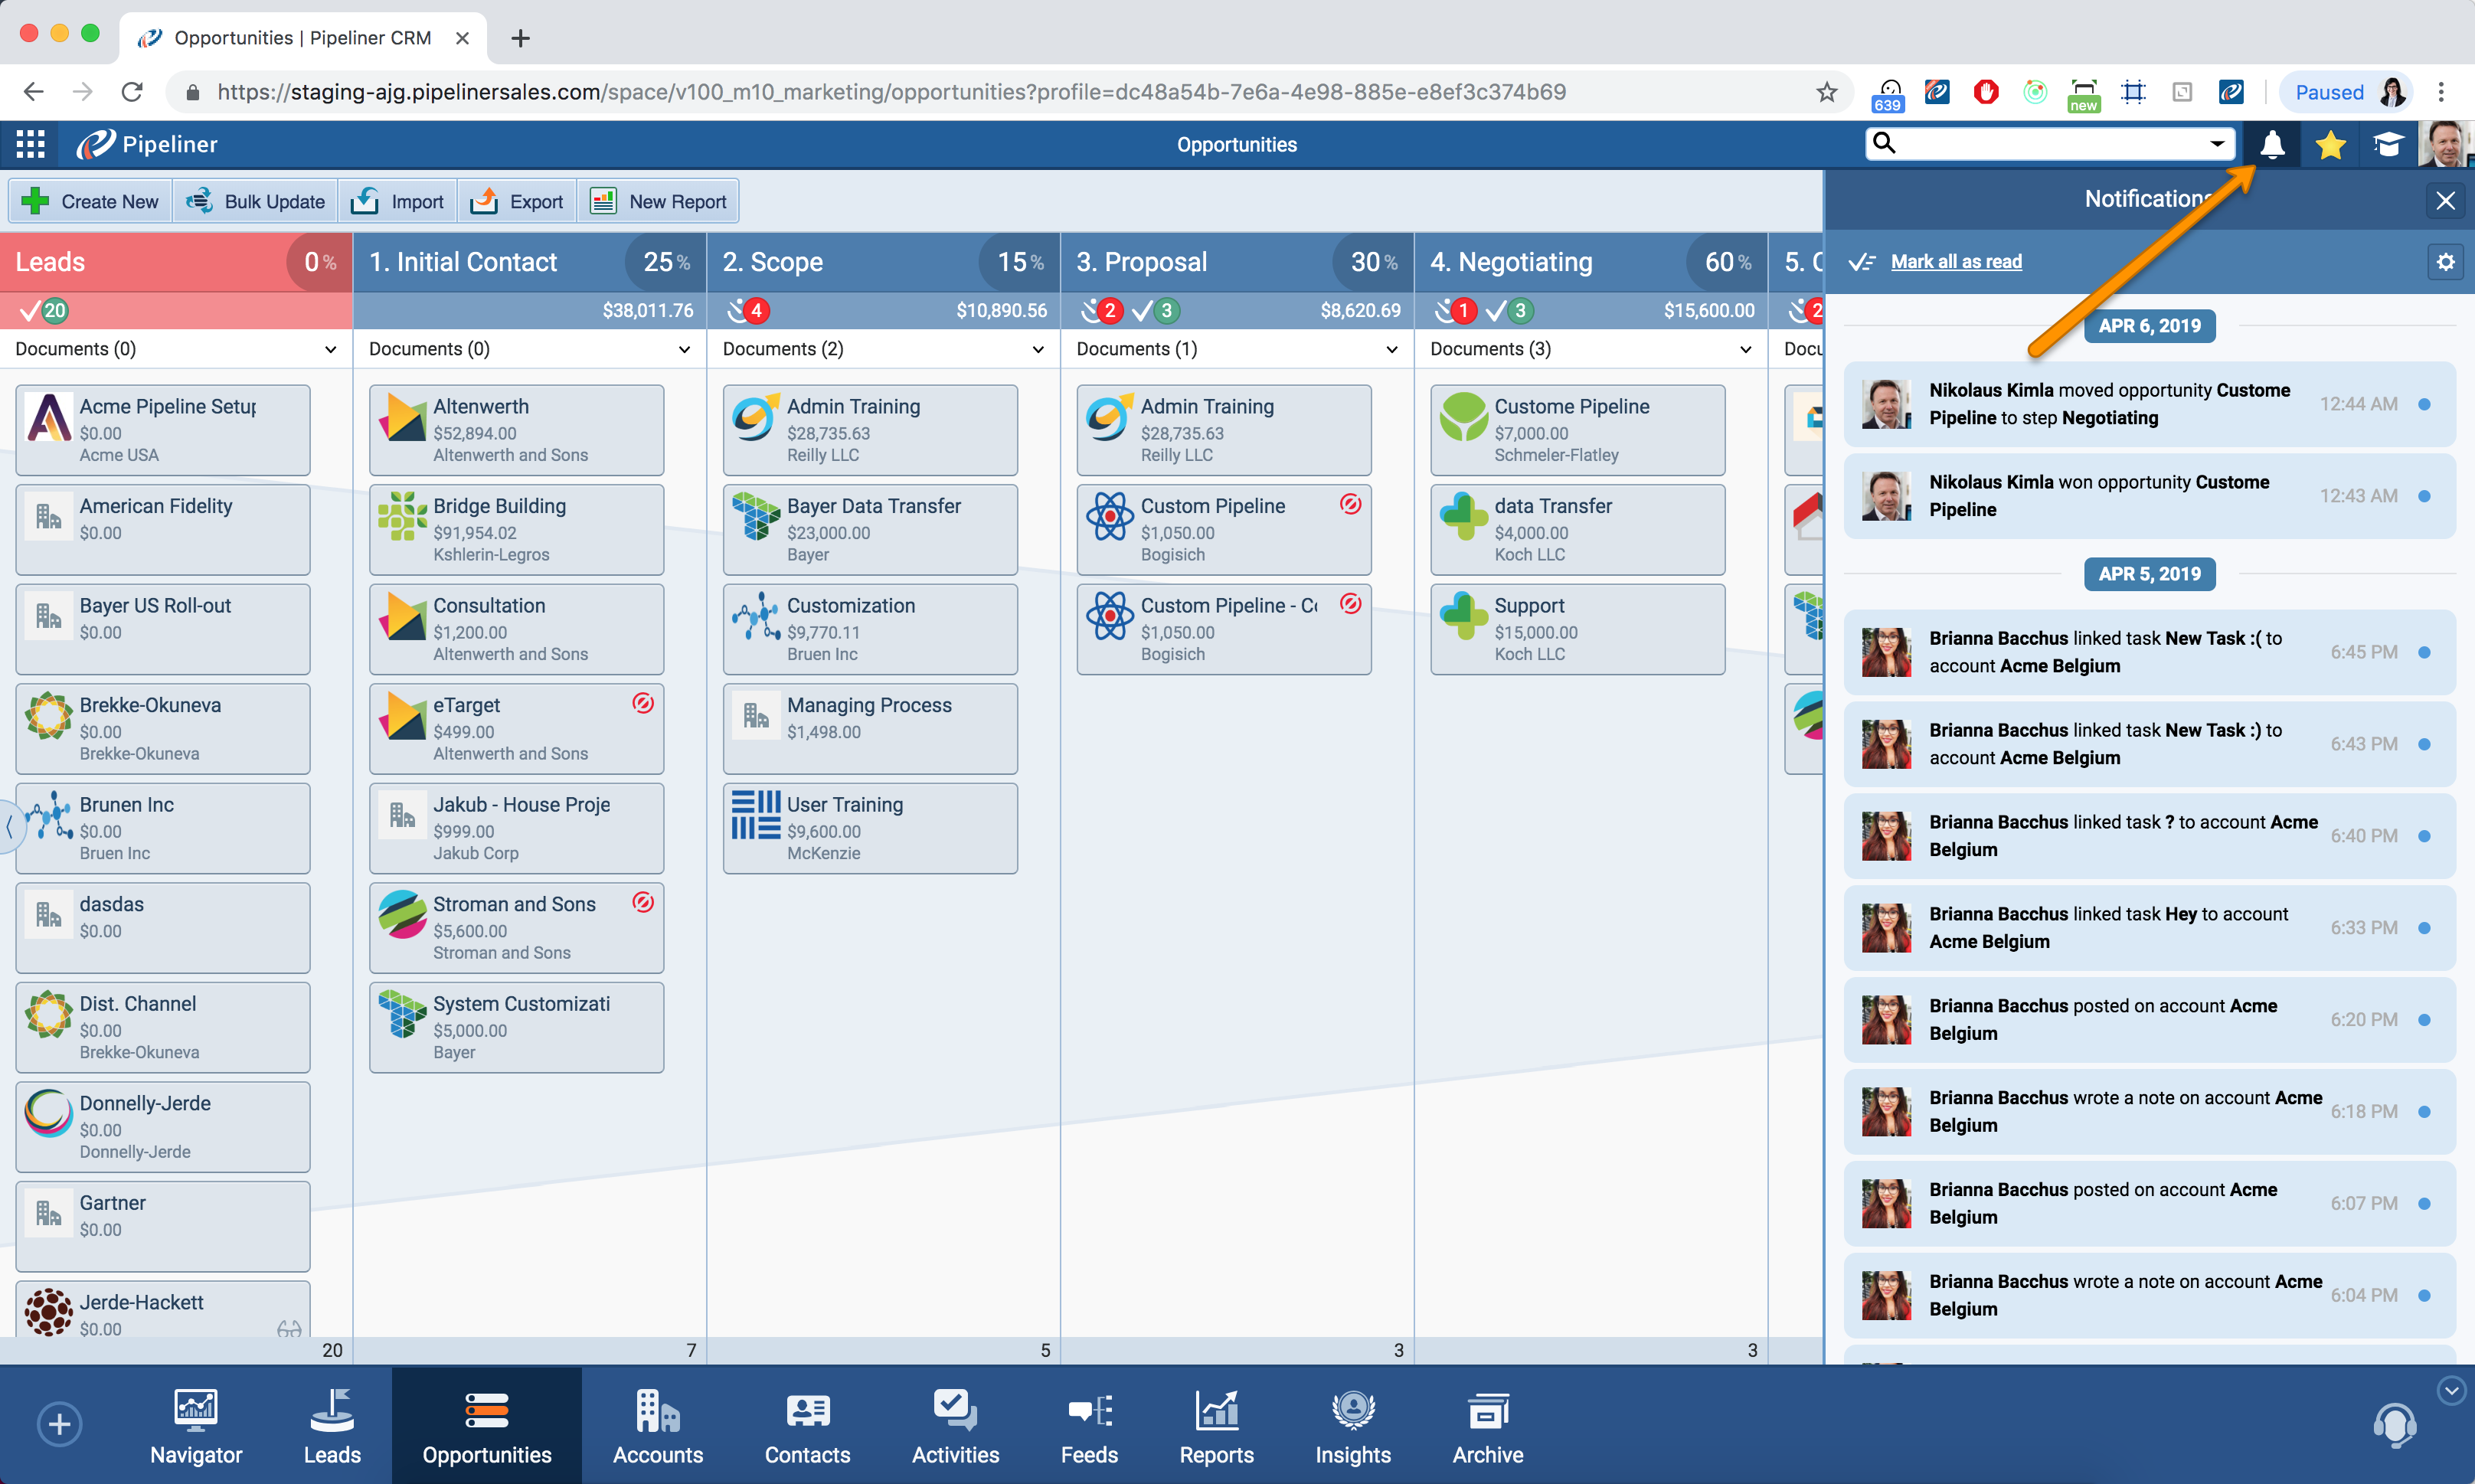Open the notifications bell icon
This screenshot has height=1484, width=2475.
point(2271,145)
